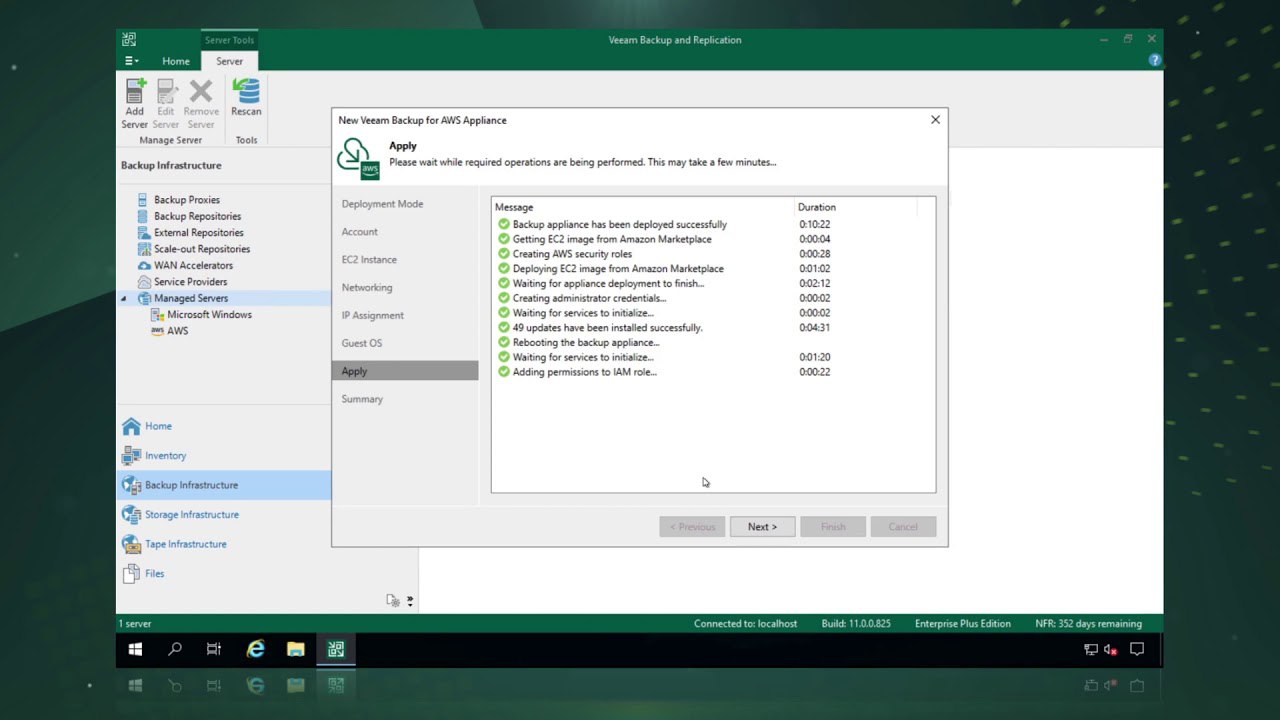1280x720 pixels.
Task: Switch to the Home ribbon tab
Action: (x=176, y=61)
